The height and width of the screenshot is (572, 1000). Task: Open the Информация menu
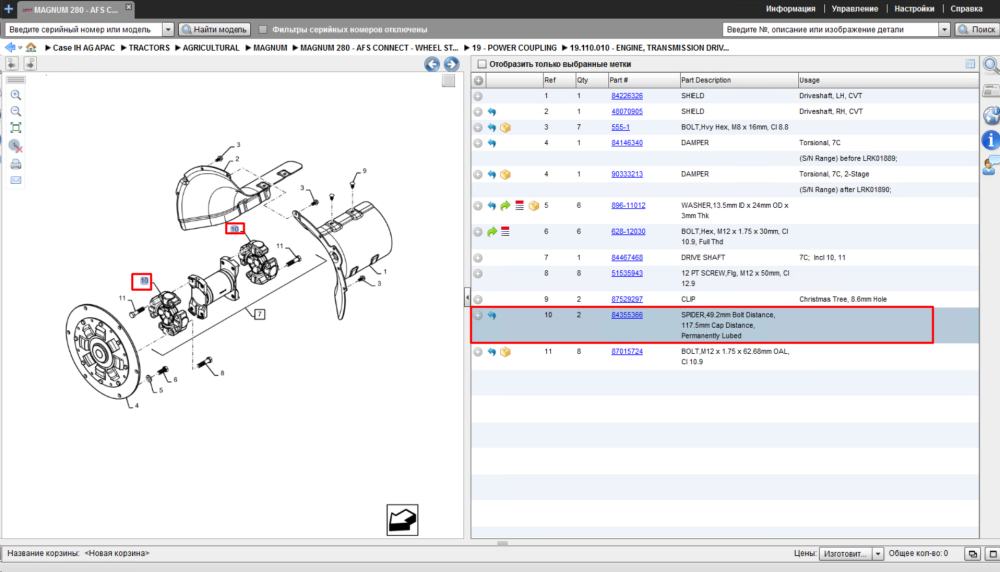click(790, 9)
